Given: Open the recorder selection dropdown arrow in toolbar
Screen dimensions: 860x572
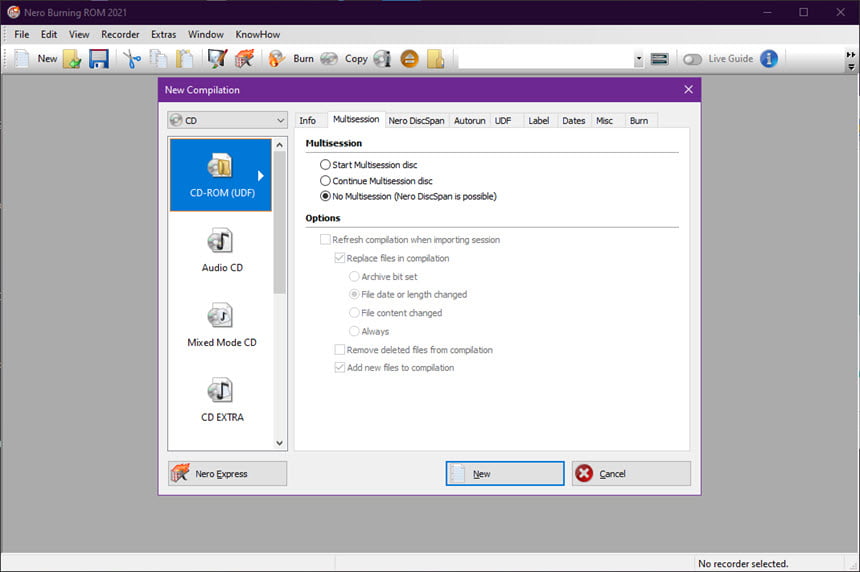Looking at the screenshot, I should point(638,59).
